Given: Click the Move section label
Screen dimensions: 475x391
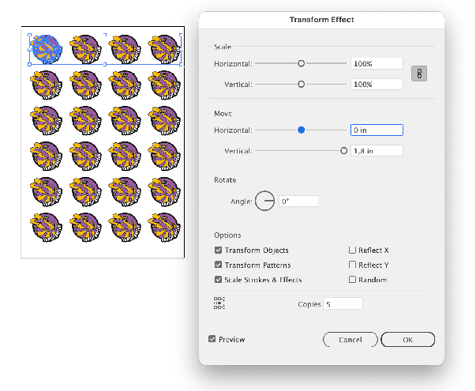Looking at the screenshot, I should point(223,113).
